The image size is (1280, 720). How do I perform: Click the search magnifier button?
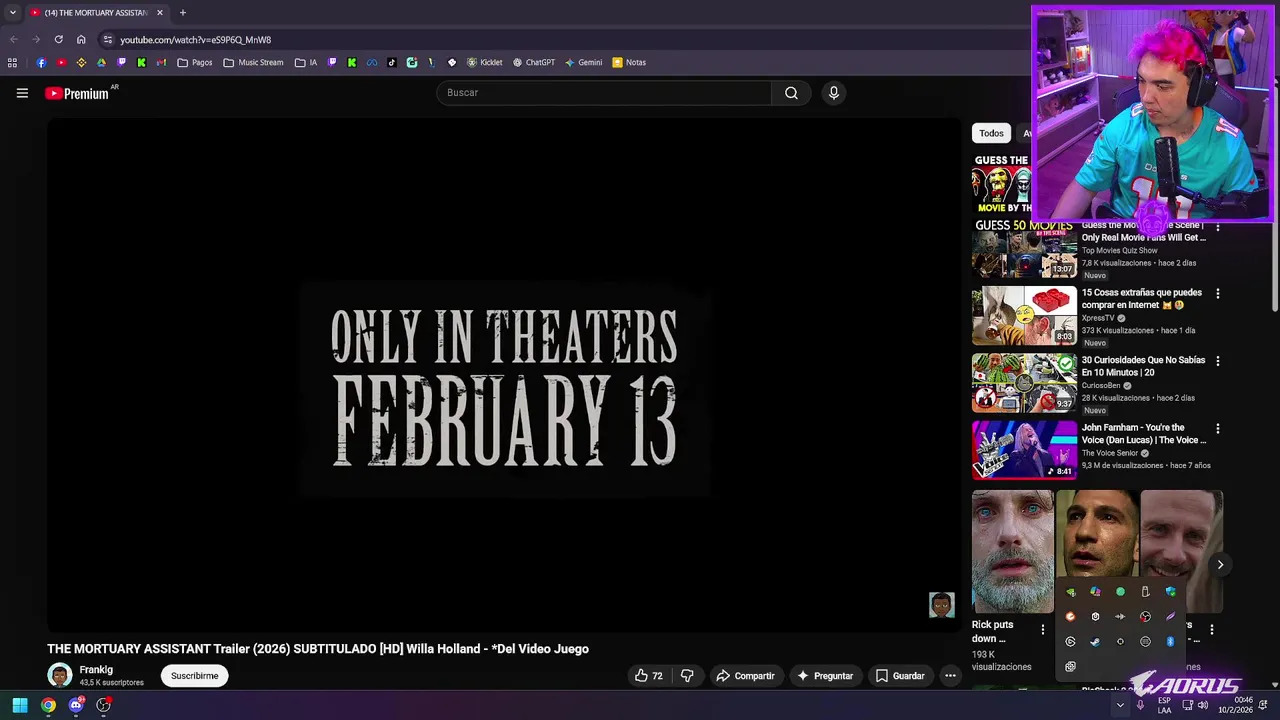(x=791, y=93)
